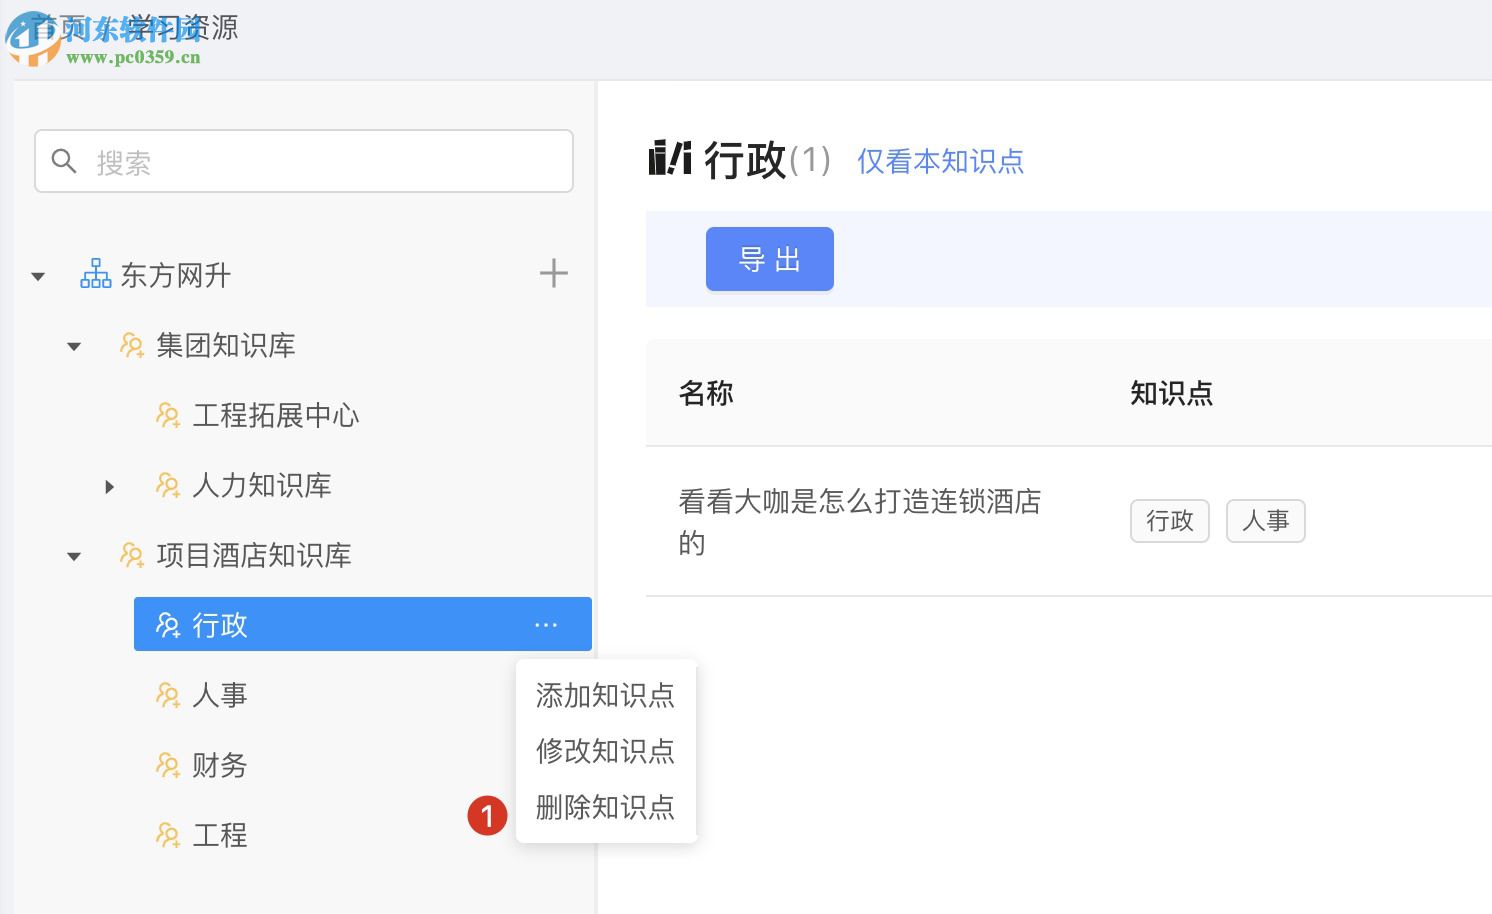Open the row 看看大咖是怎么打造连锁酒店的
This screenshot has height=914, width=1492.
click(860, 521)
